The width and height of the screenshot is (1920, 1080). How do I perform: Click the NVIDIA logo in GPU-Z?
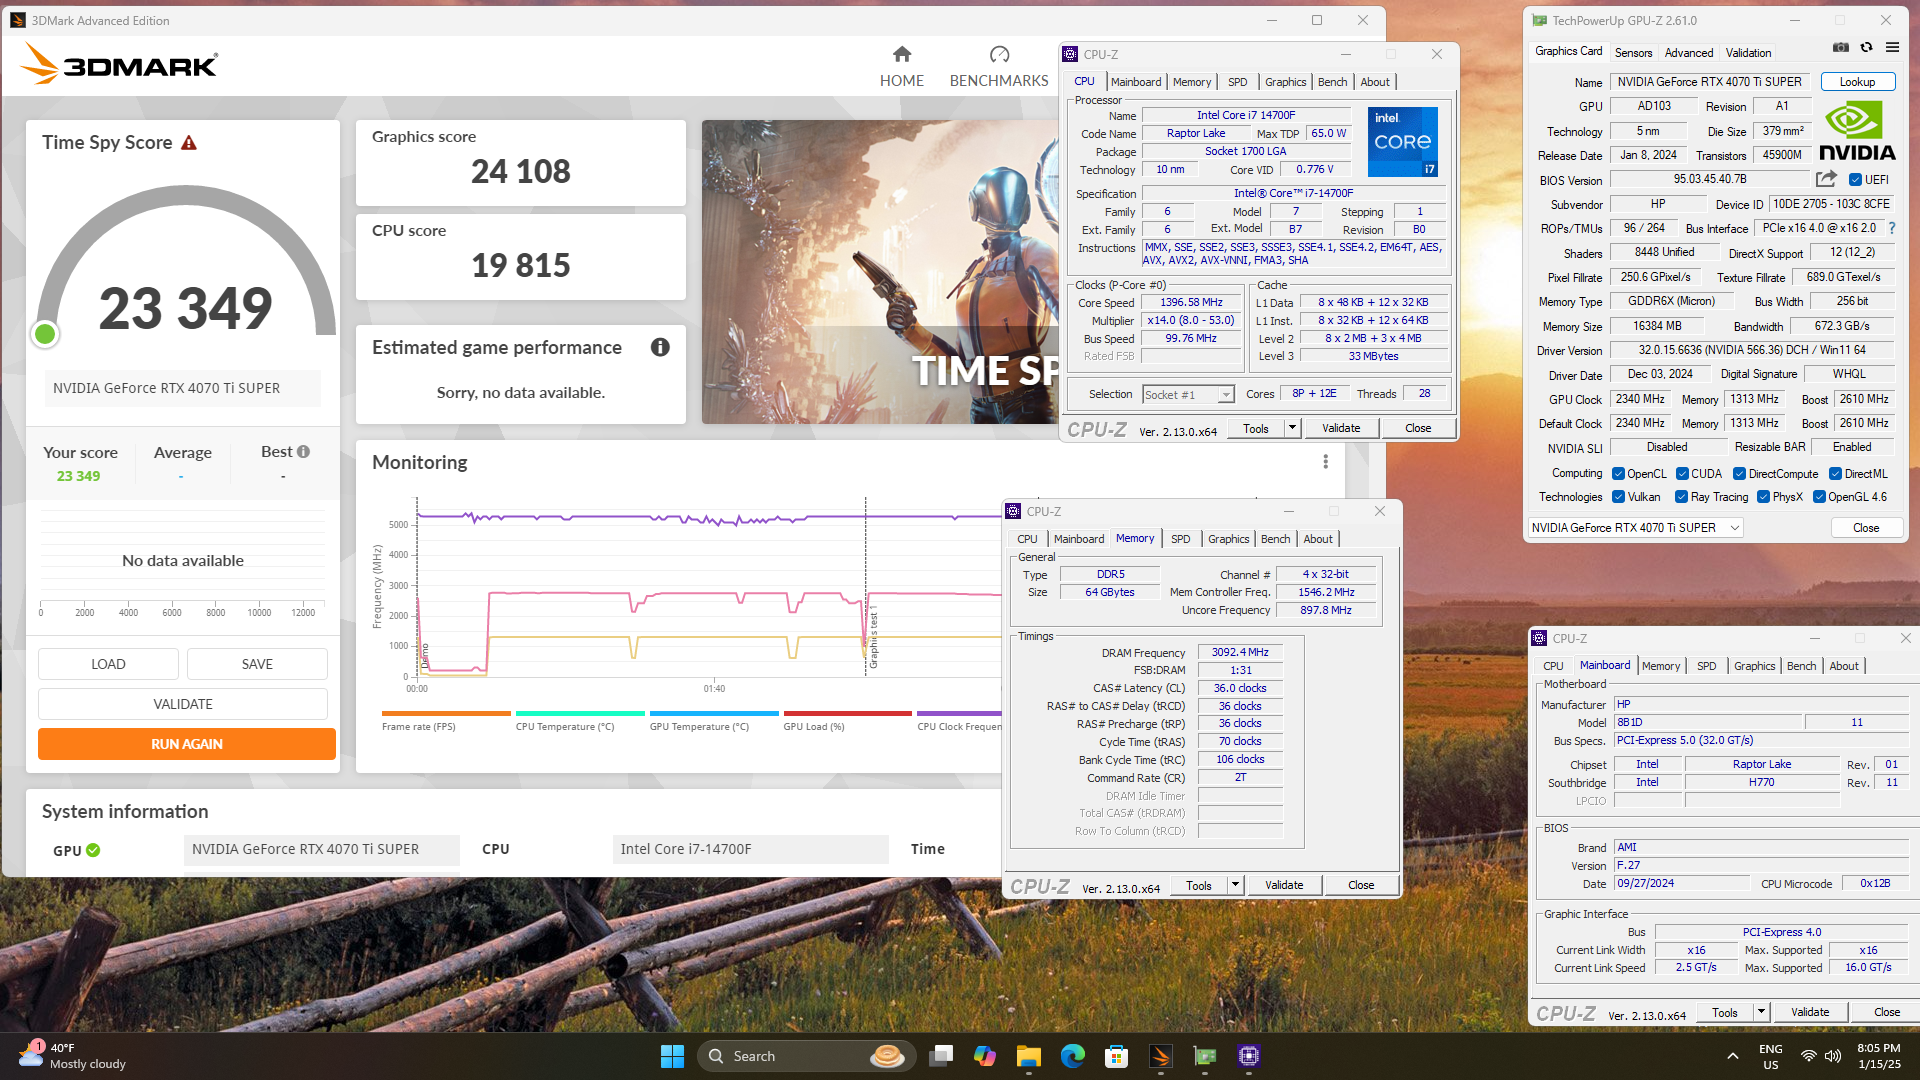click(x=1857, y=131)
